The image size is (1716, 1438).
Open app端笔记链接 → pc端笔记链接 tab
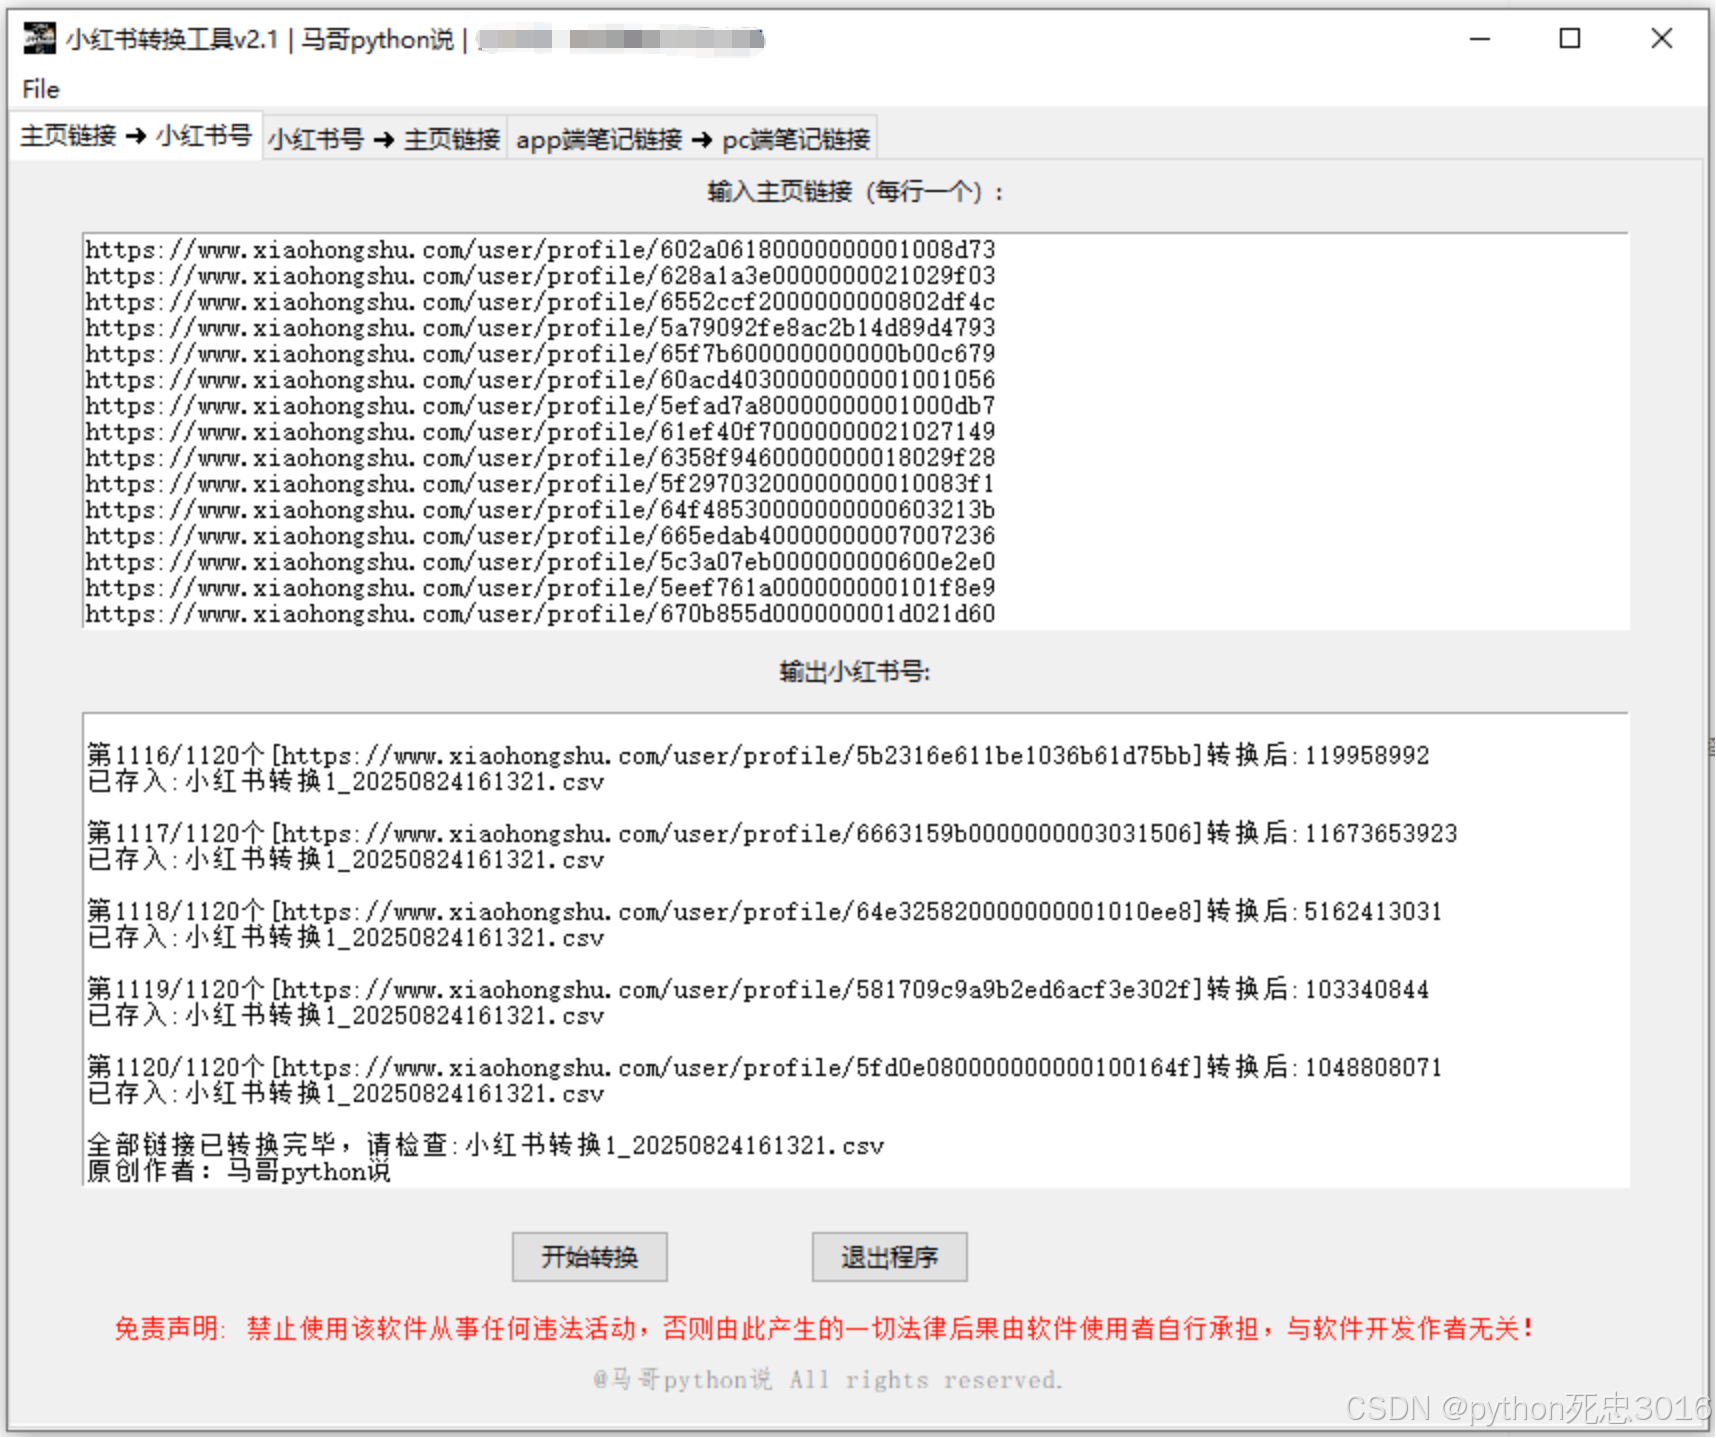pos(693,139)
